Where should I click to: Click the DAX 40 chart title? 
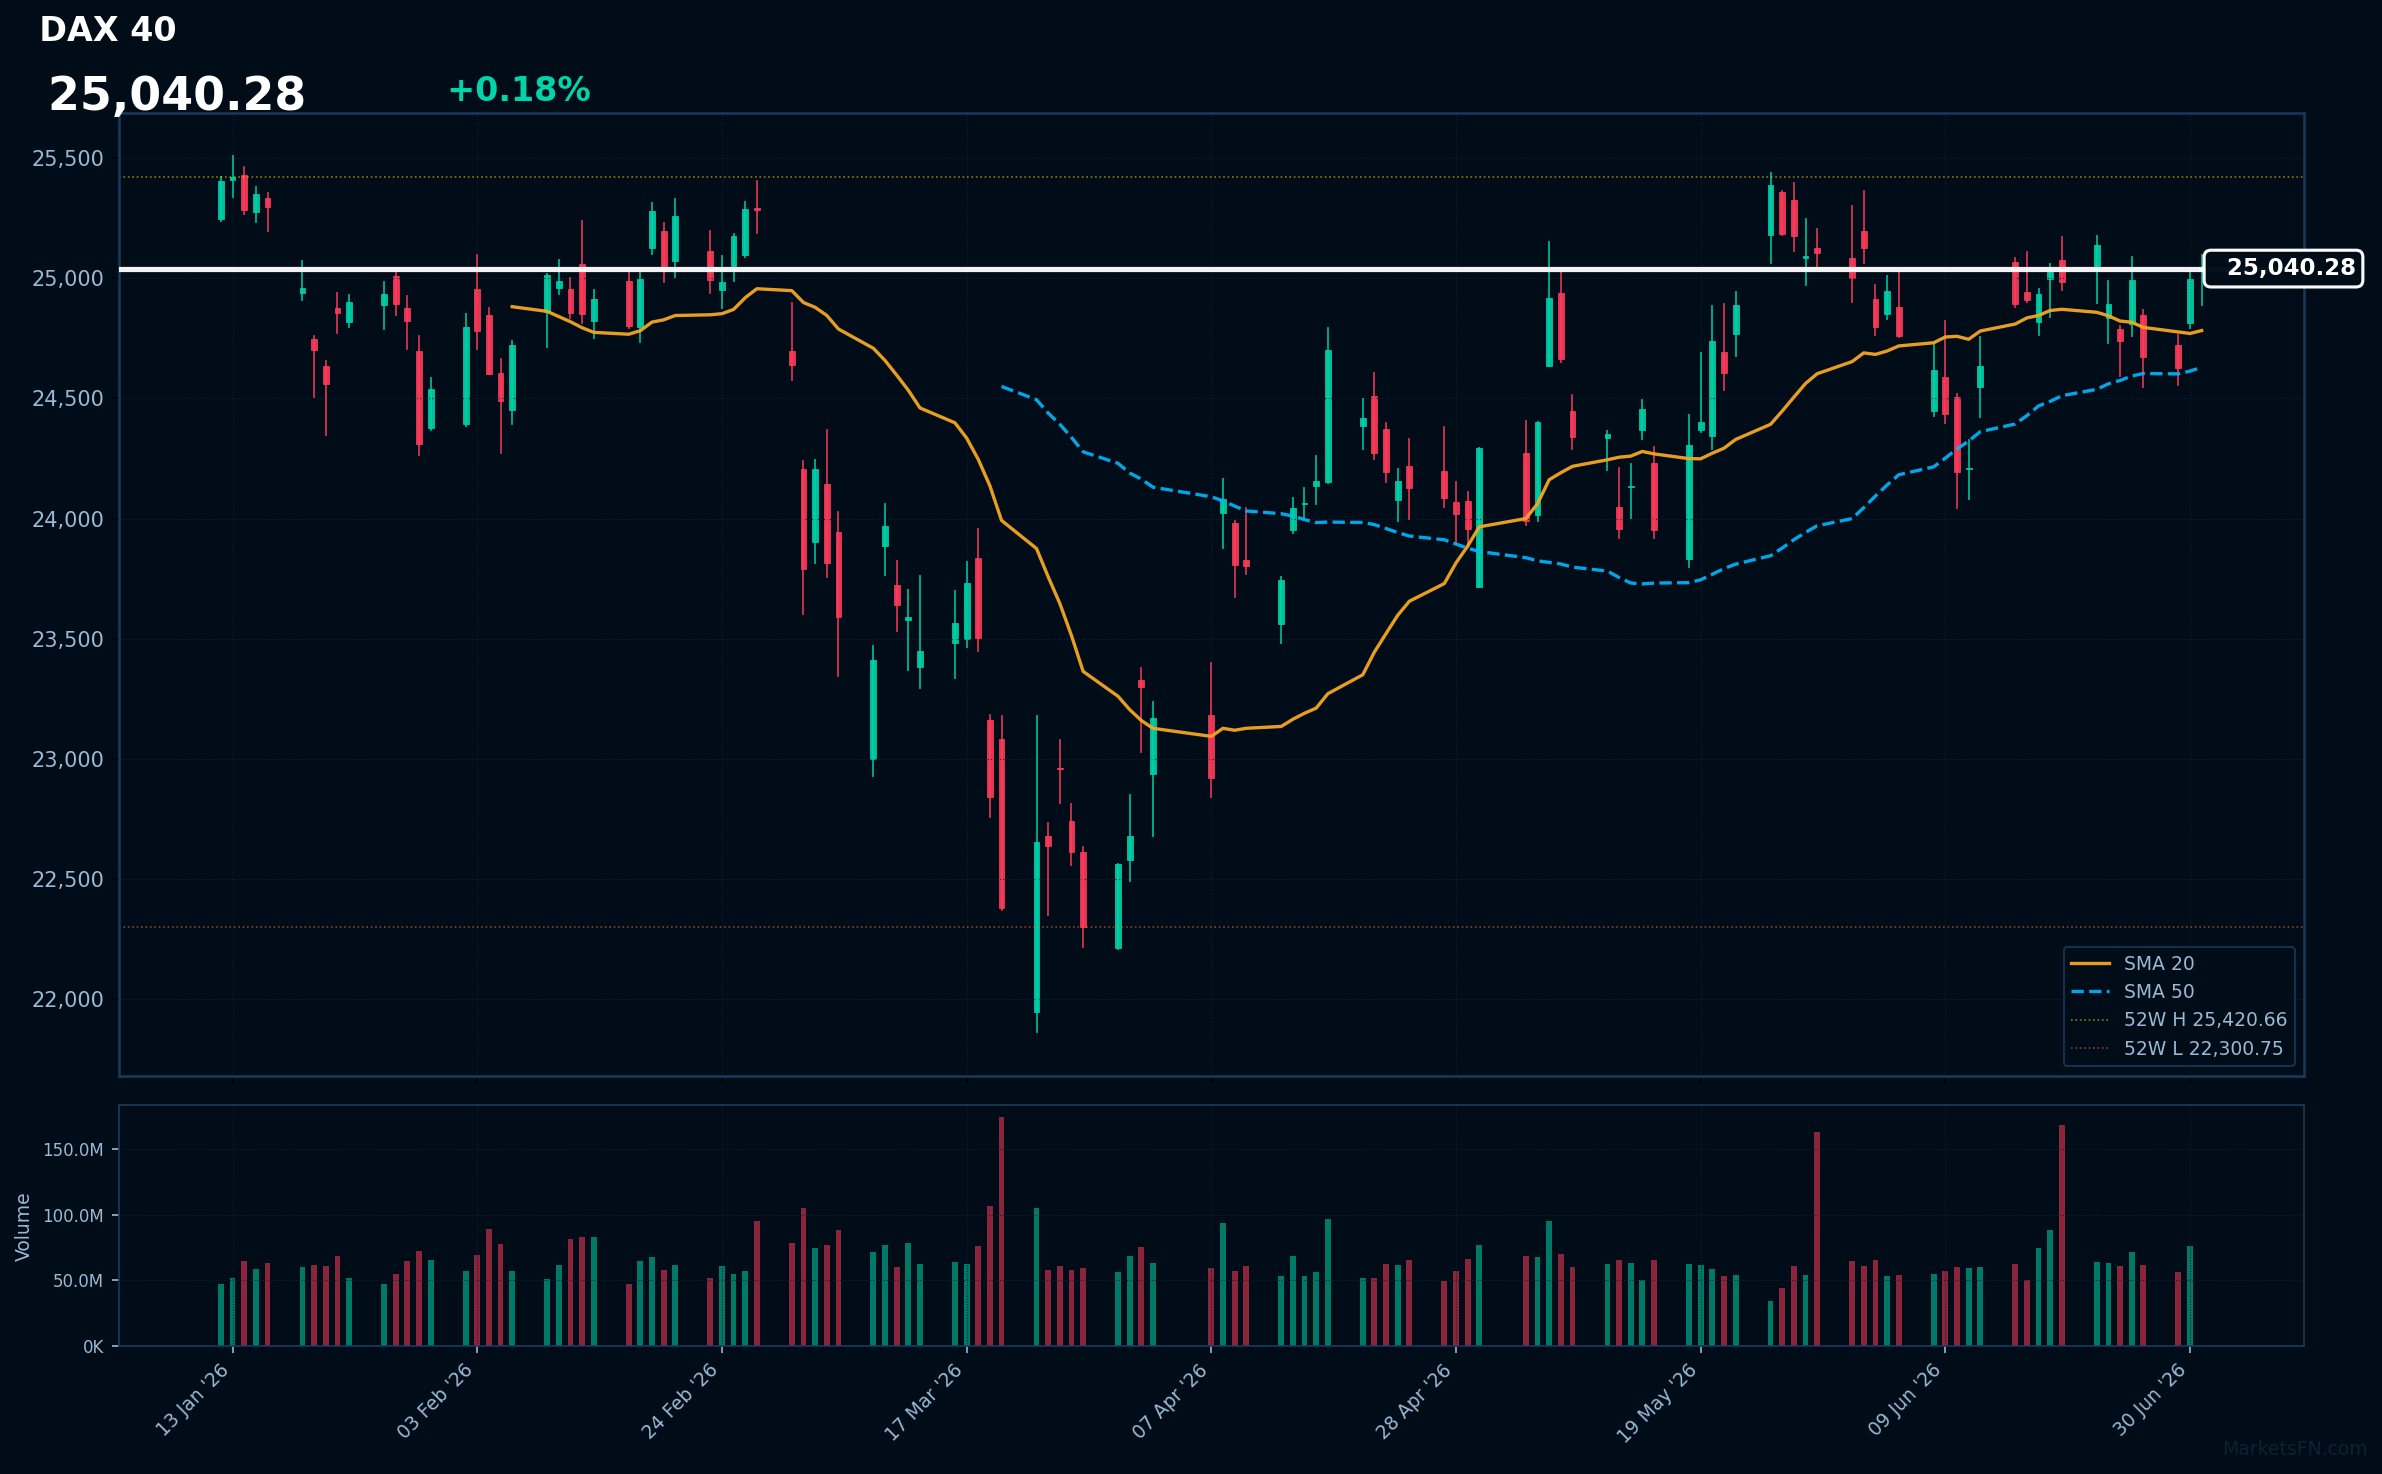108,30
